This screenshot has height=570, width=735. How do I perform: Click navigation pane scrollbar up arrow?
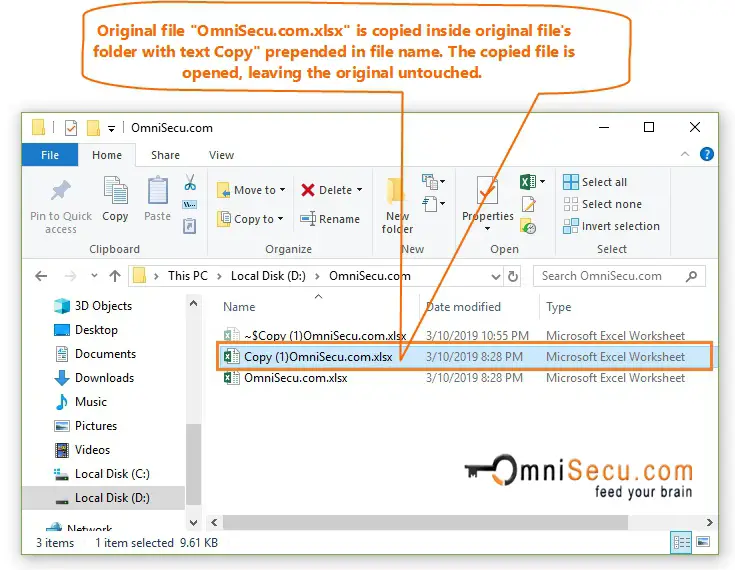click(193, 303)
